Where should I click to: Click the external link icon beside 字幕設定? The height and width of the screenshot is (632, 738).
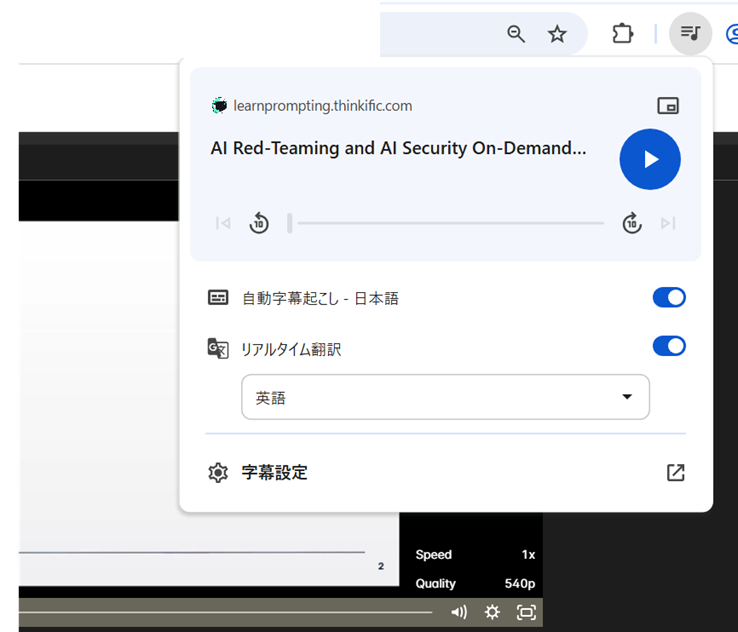(x=676, y=473)
